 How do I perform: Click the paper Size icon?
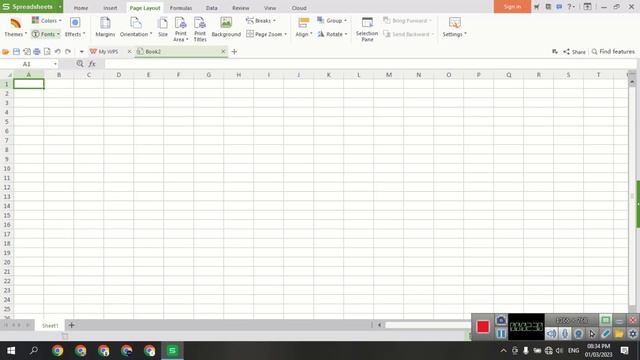coord(163,27)
